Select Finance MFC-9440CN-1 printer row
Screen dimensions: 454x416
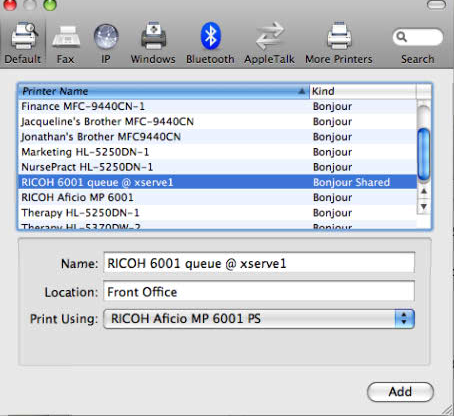[x=217, y=106]
